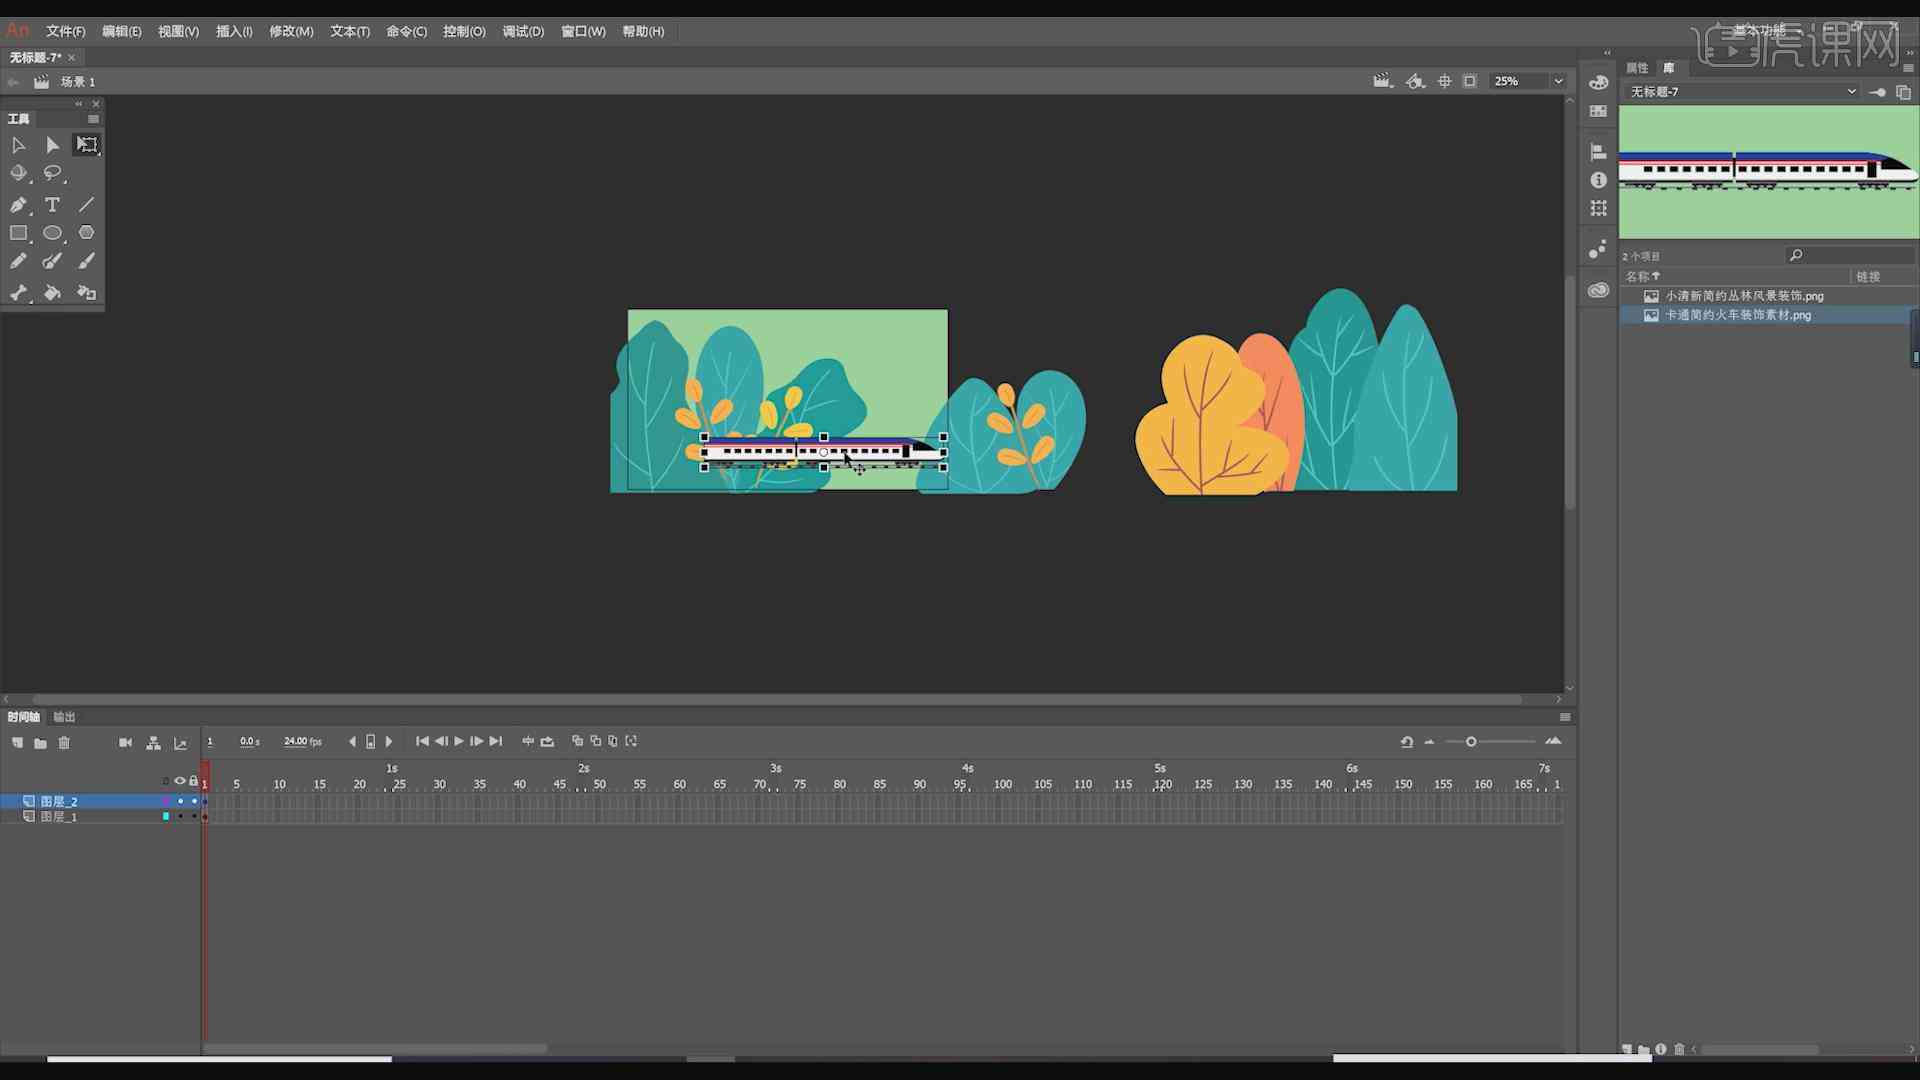
Task: Open the Align panel icon
Action: tap(1598, 152)
